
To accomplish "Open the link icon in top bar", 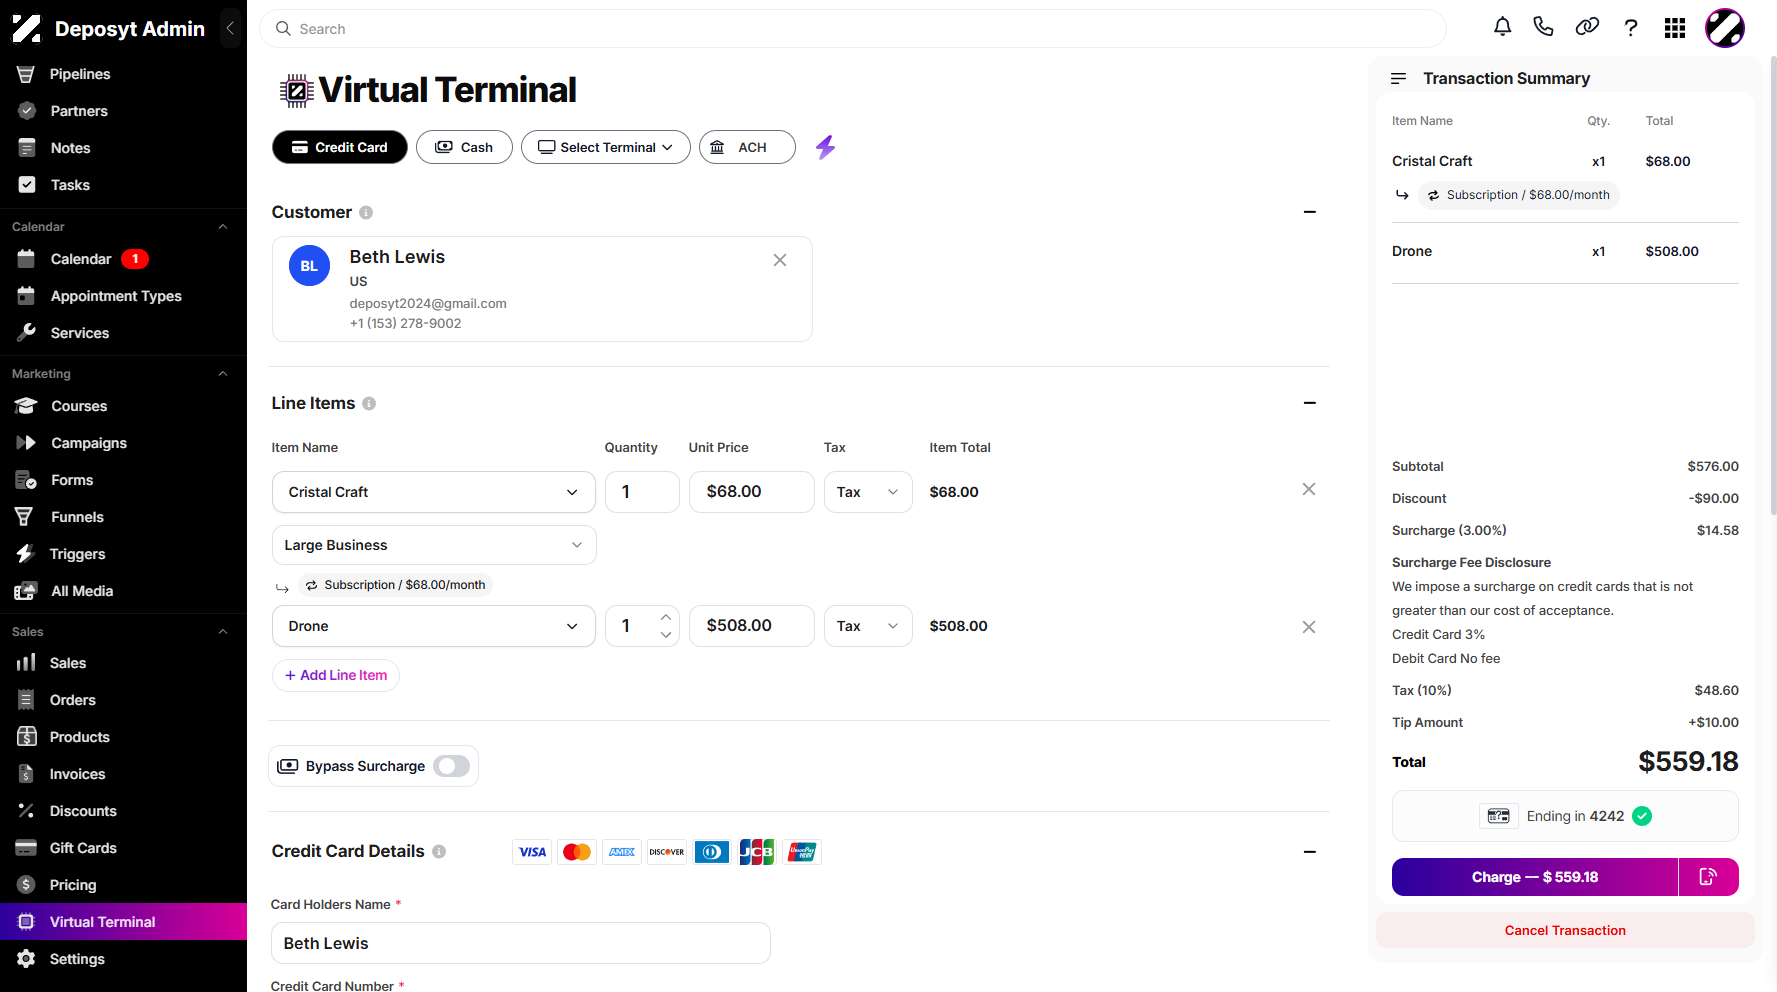I will click(x=1587, y=27).
